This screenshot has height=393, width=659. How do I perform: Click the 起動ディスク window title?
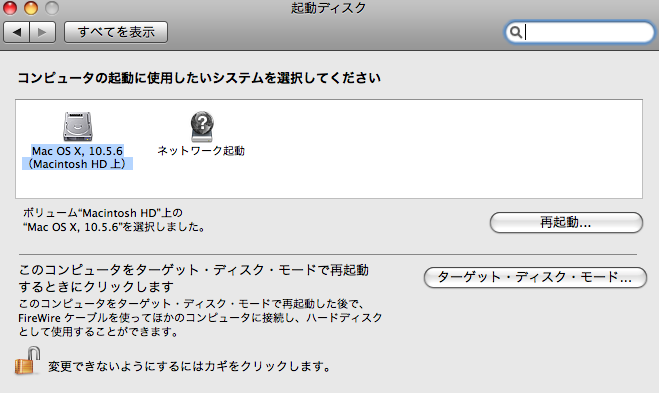coord(329,8)
